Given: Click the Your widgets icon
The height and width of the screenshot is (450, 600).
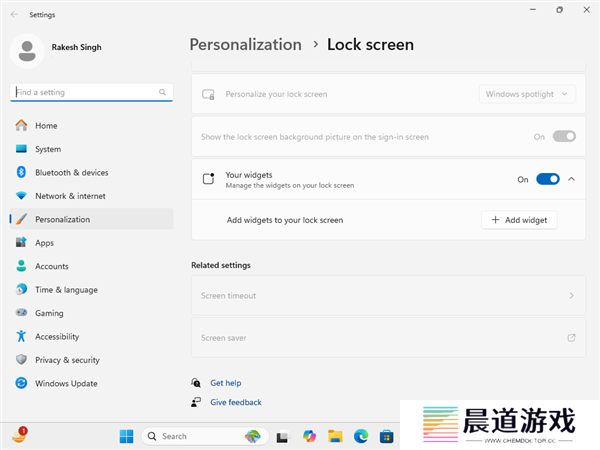Looking at the screenshot, I should click(x=208, y=179).
